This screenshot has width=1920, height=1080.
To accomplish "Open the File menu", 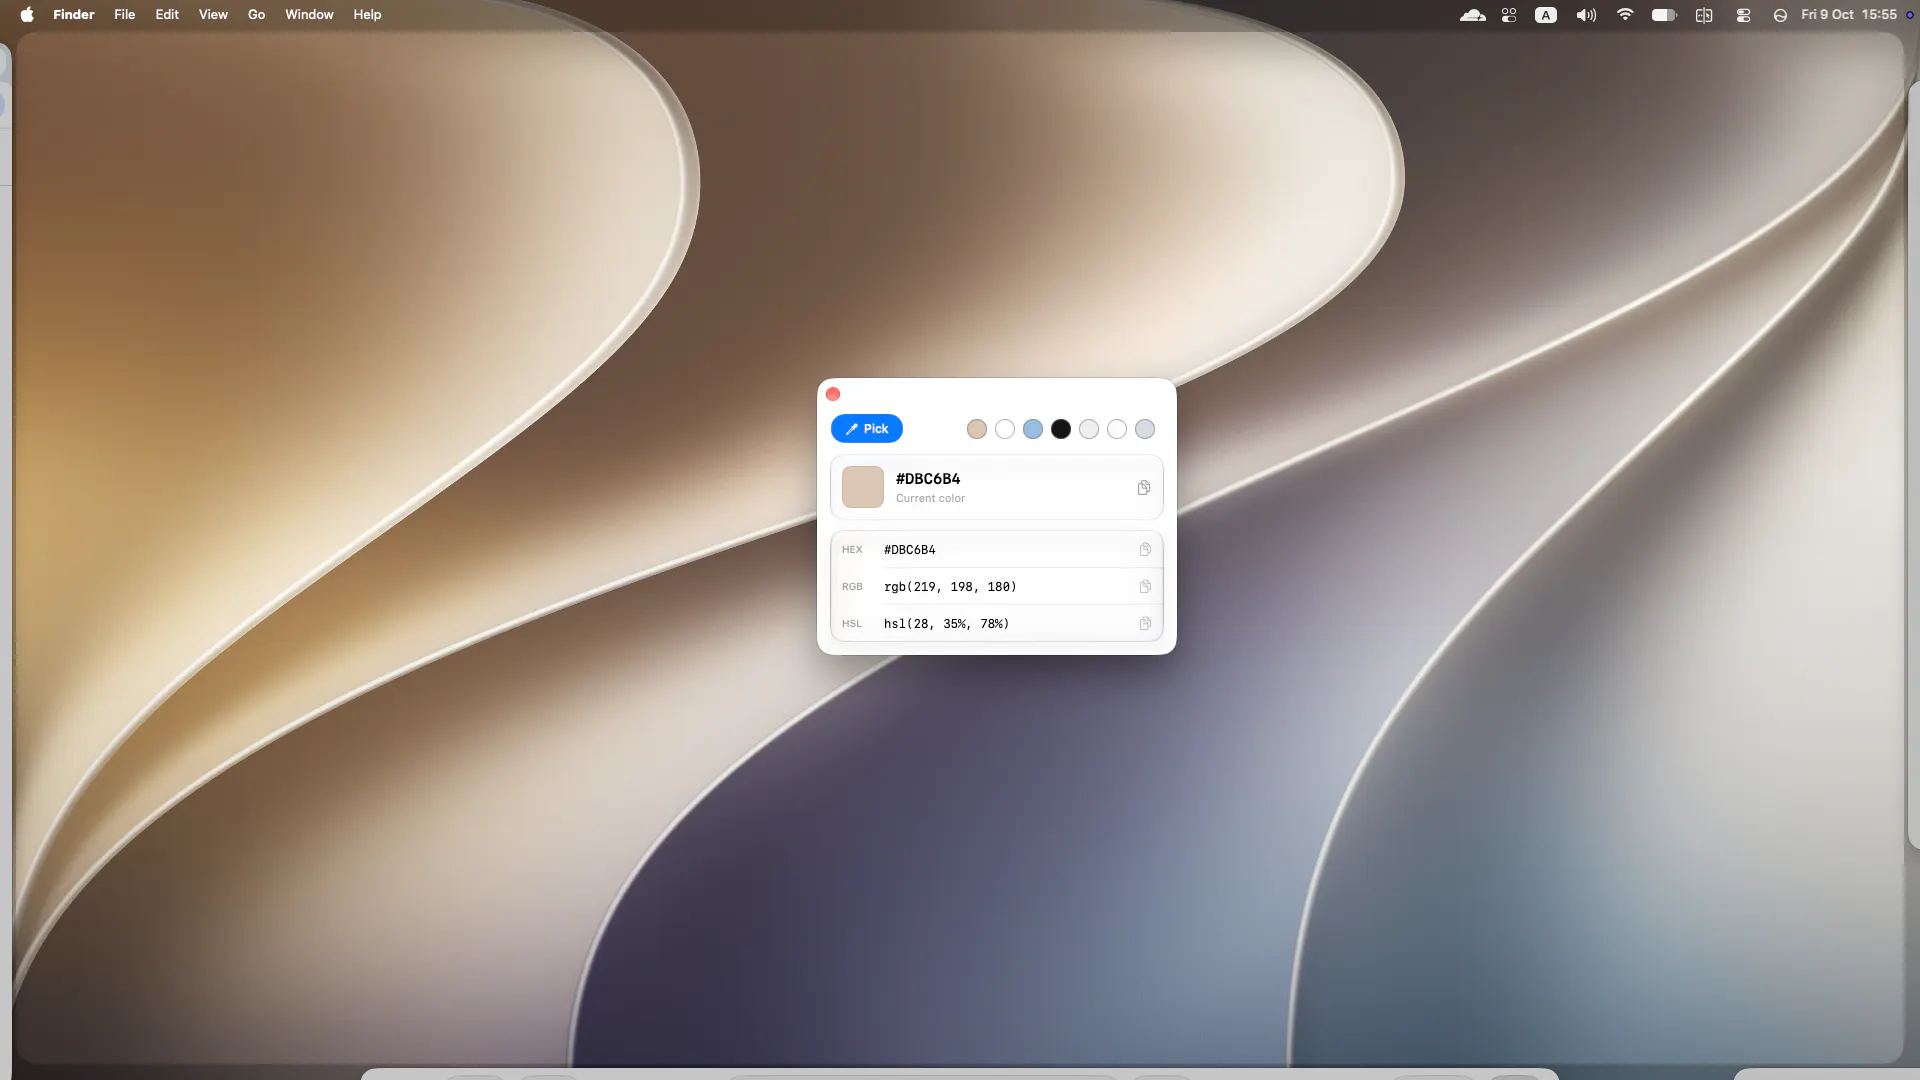I will (125, 15).
